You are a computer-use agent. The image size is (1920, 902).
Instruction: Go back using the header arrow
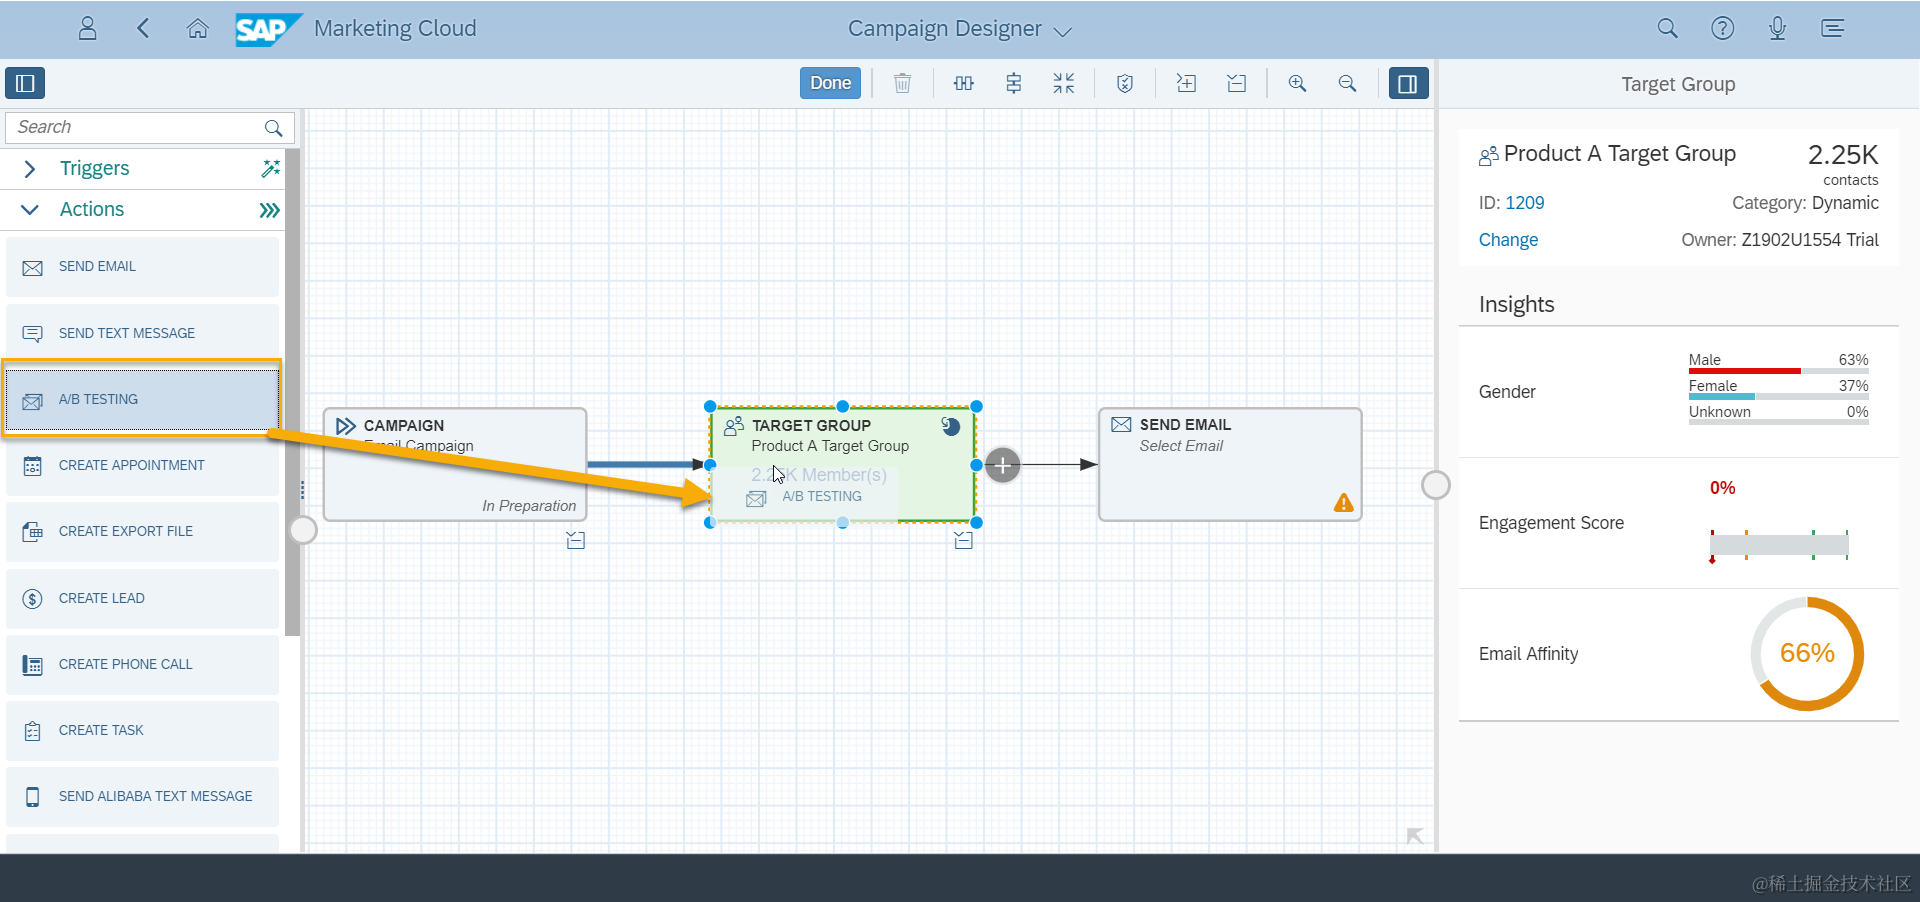[143, 28]
